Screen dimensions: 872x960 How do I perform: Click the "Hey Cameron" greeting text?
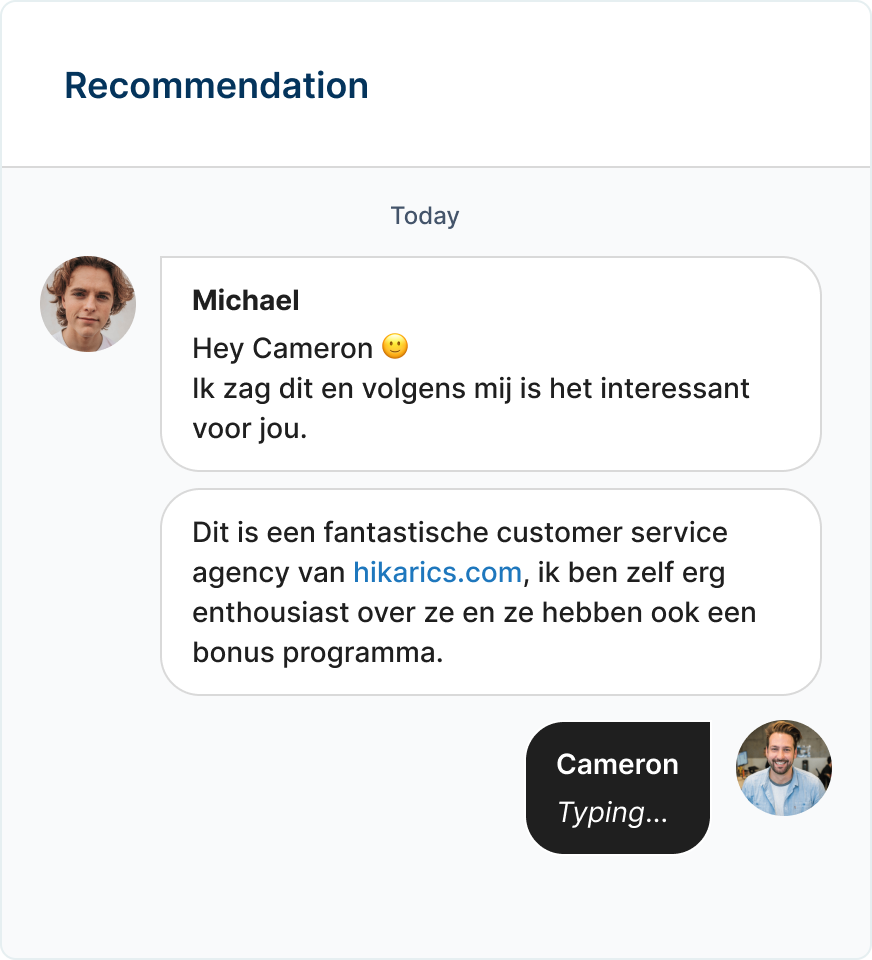click(284, 348)
